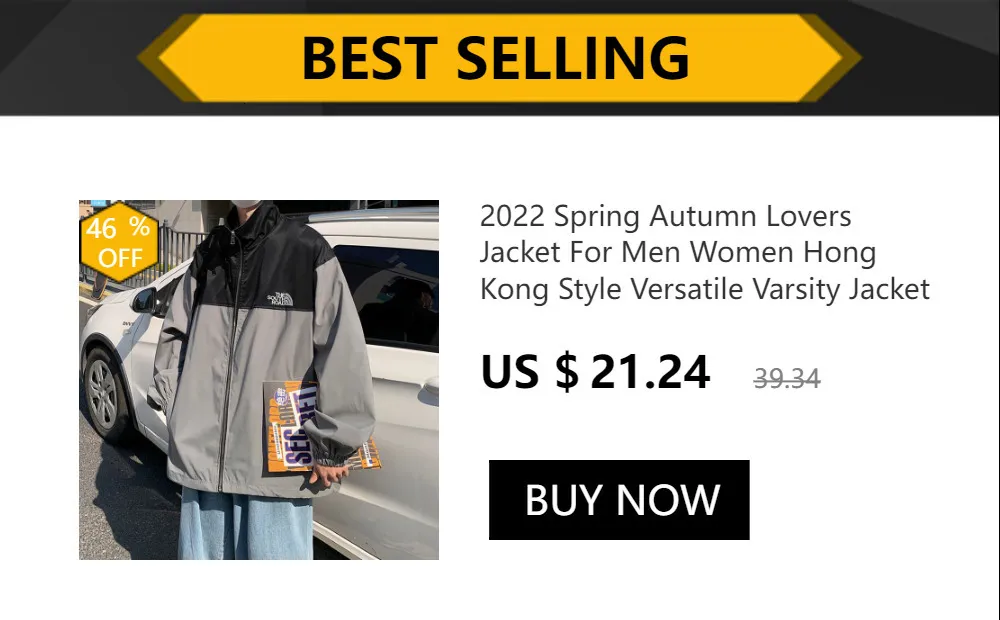
Task: Open the jacket product thumbnail image
Action: click(259, 380)
